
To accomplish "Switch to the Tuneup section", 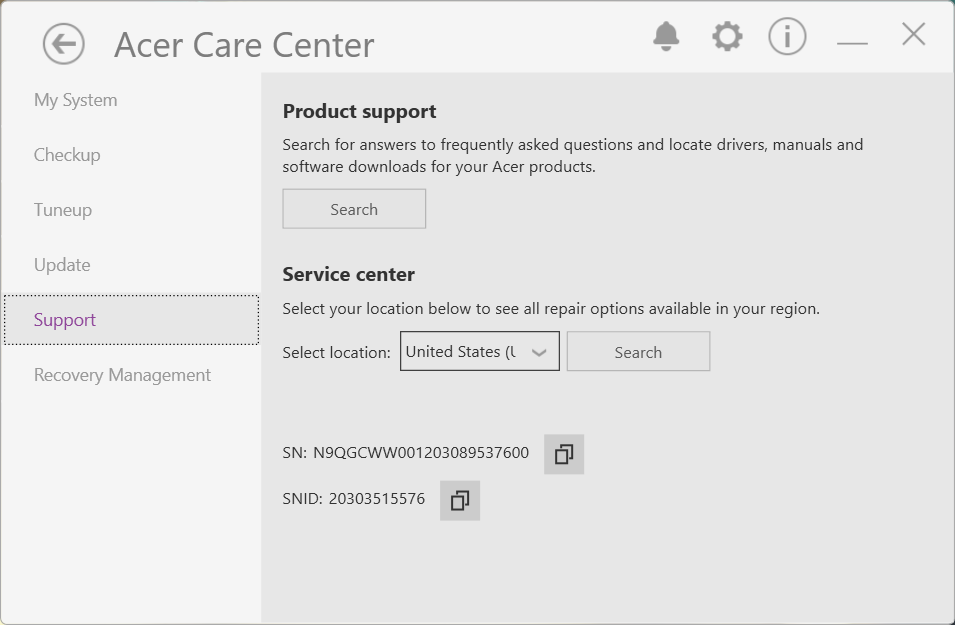I will [63, 210].
